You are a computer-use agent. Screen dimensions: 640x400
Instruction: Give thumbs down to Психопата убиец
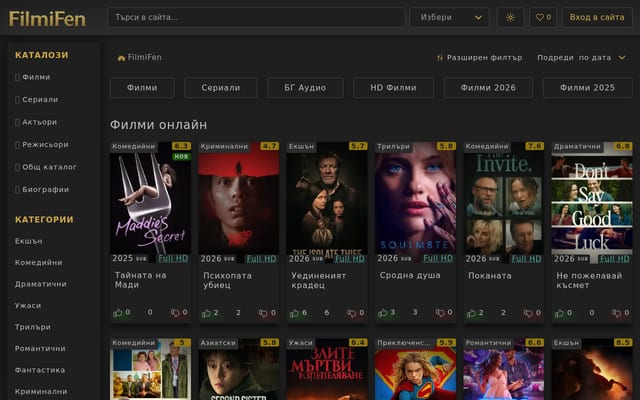click(267, 313)
